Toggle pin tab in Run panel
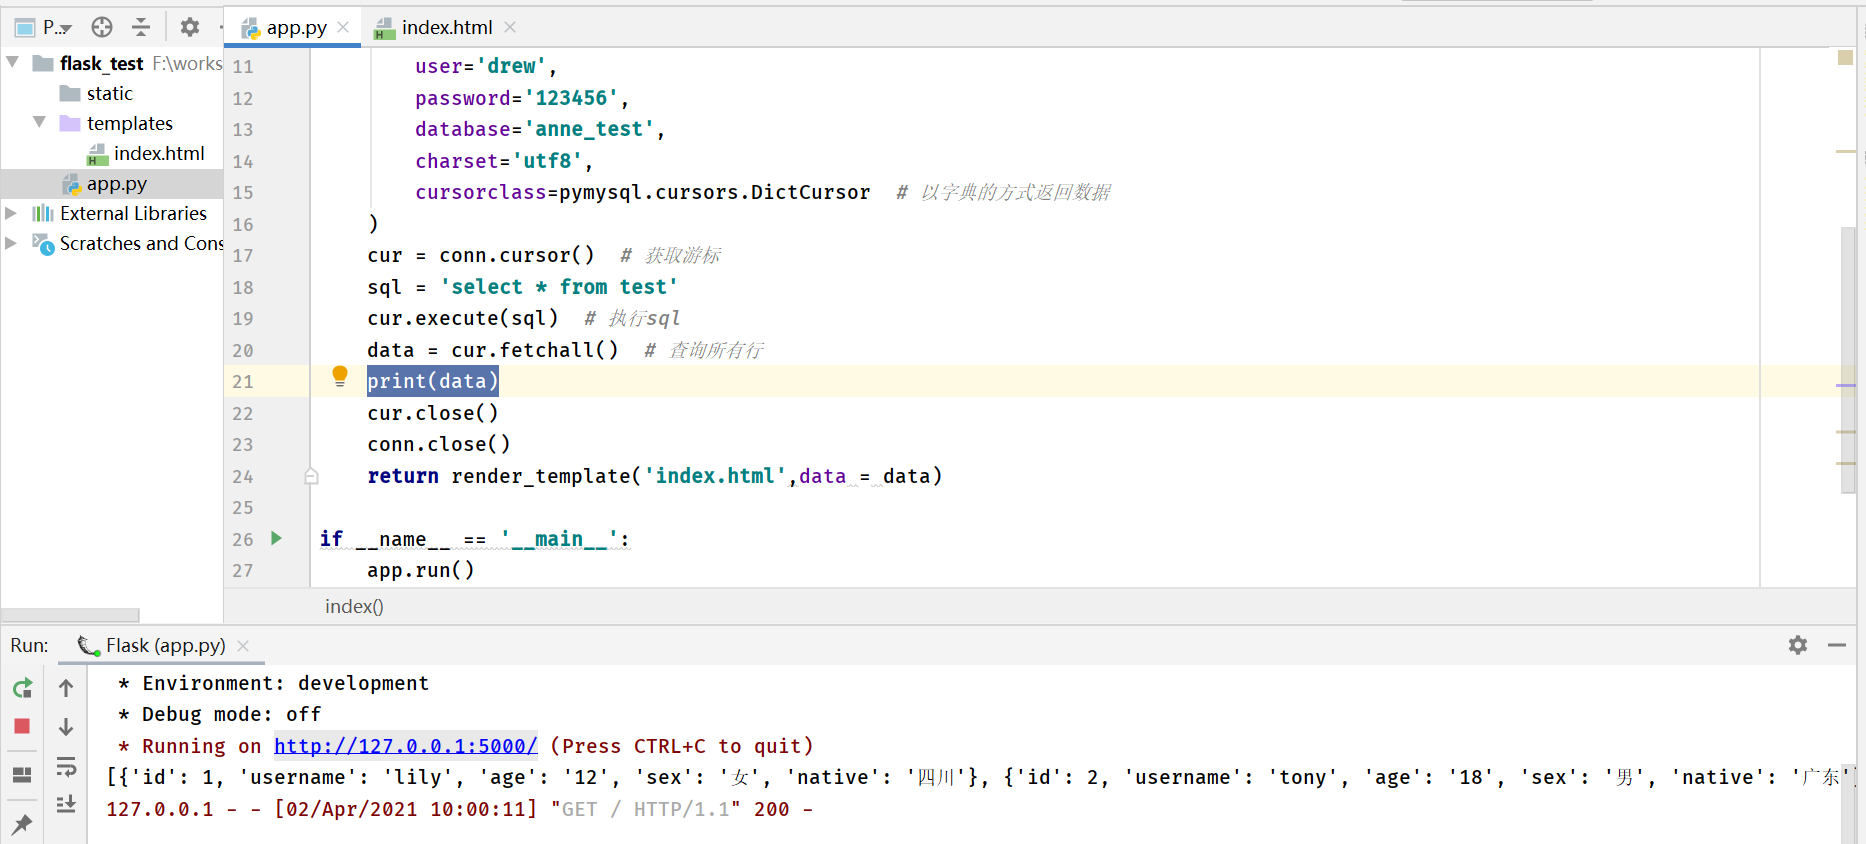Viewport: 1866px width, 844px height. (x=22, y=824)
